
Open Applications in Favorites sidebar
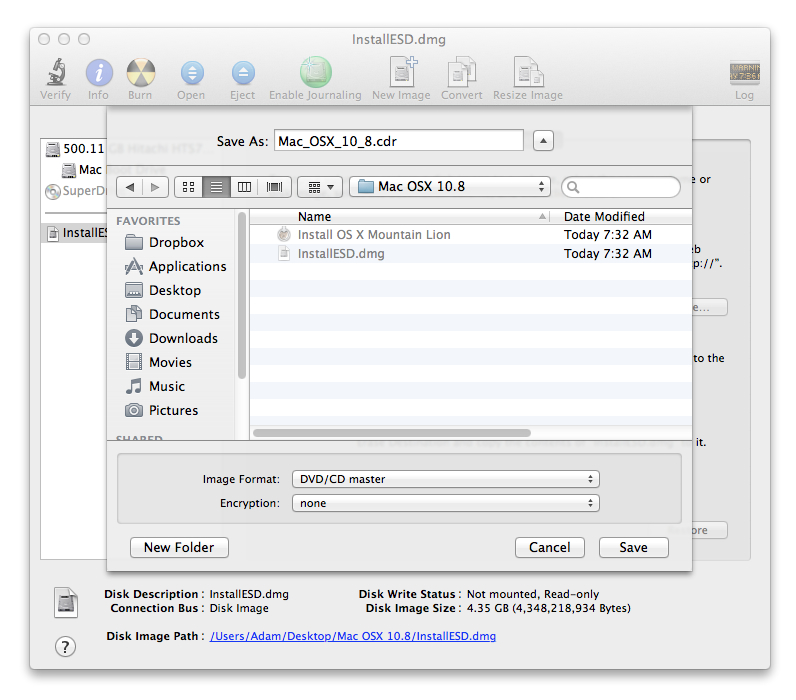click(175, 266)
